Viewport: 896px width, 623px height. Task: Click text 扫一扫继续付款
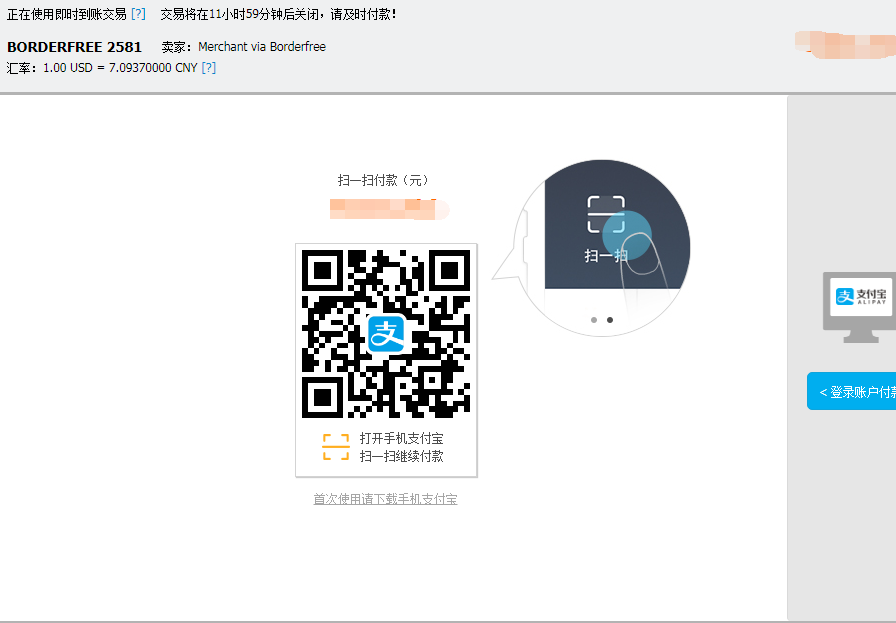(401, 456)
